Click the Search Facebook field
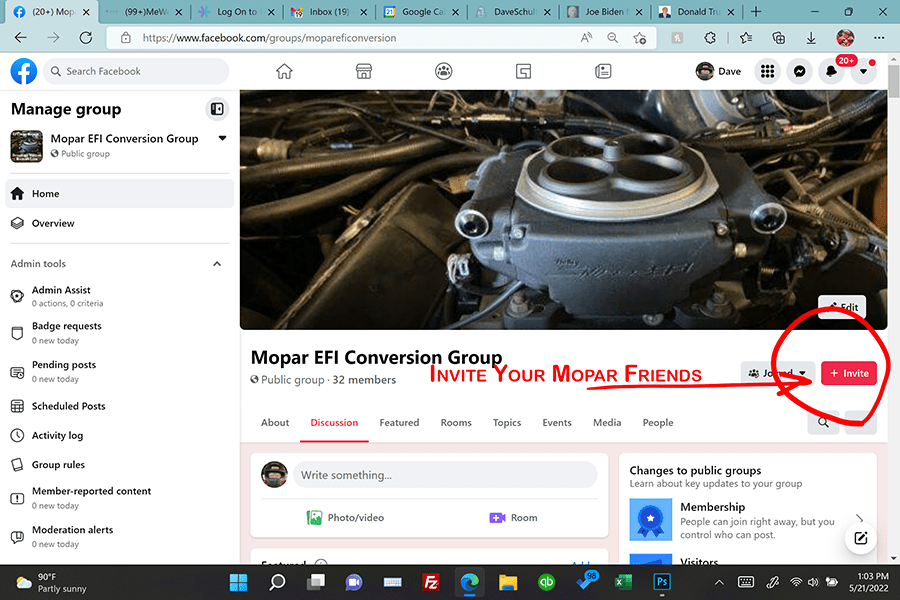The width and height of the screenshot is (900, 600). coord(135,71)
